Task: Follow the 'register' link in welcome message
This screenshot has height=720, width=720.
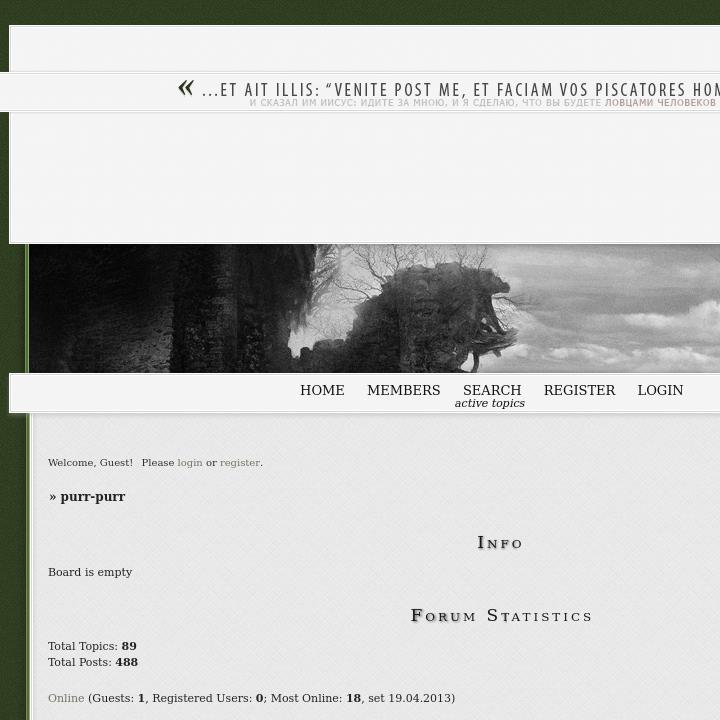Action: pyautogui.click(x=240, y=463)
